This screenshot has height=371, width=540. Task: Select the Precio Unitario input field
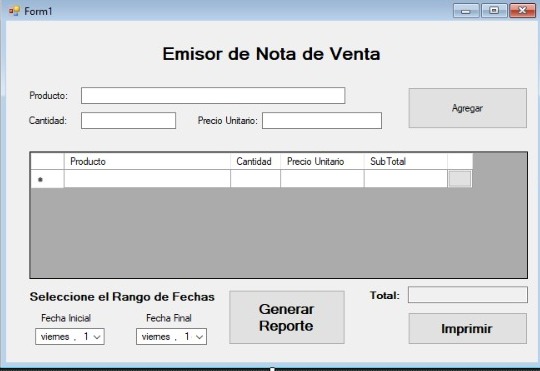point(322,121)
